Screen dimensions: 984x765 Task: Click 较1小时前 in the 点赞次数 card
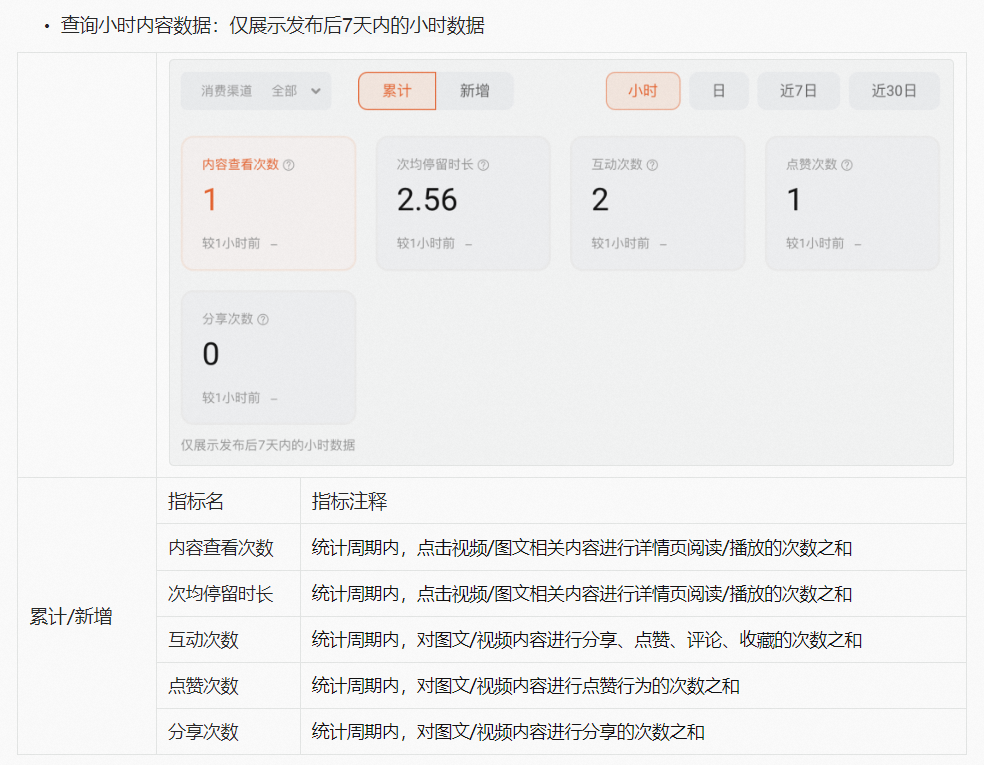click(815, 243)
